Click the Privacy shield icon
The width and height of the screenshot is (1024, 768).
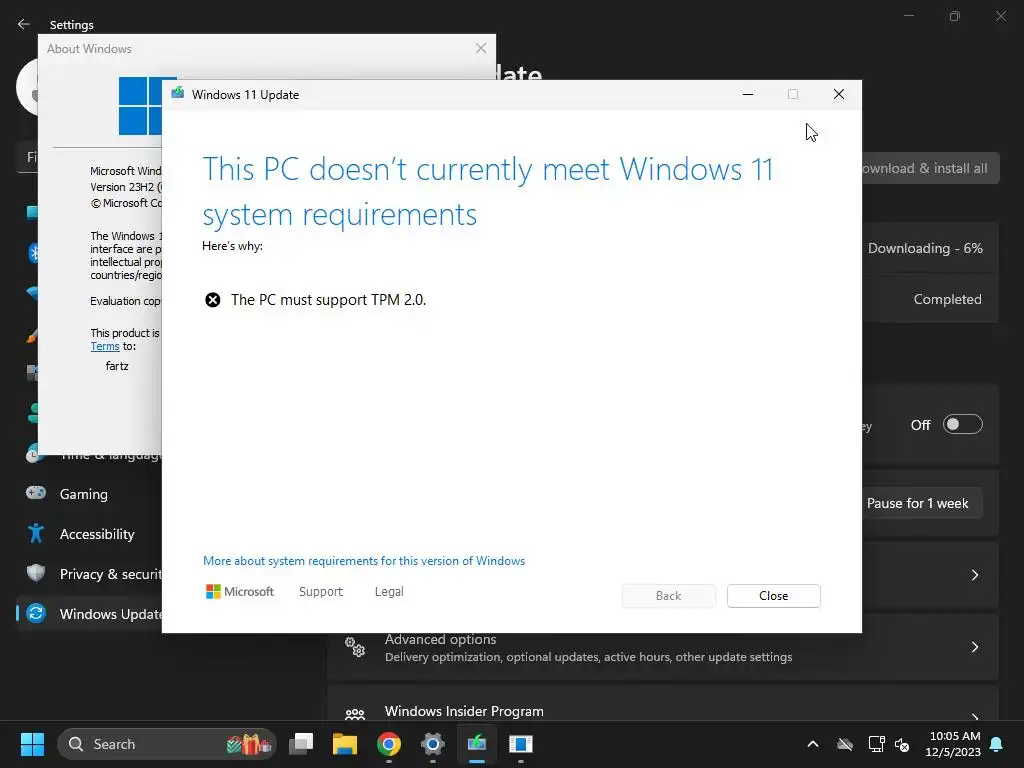[36, 573]
